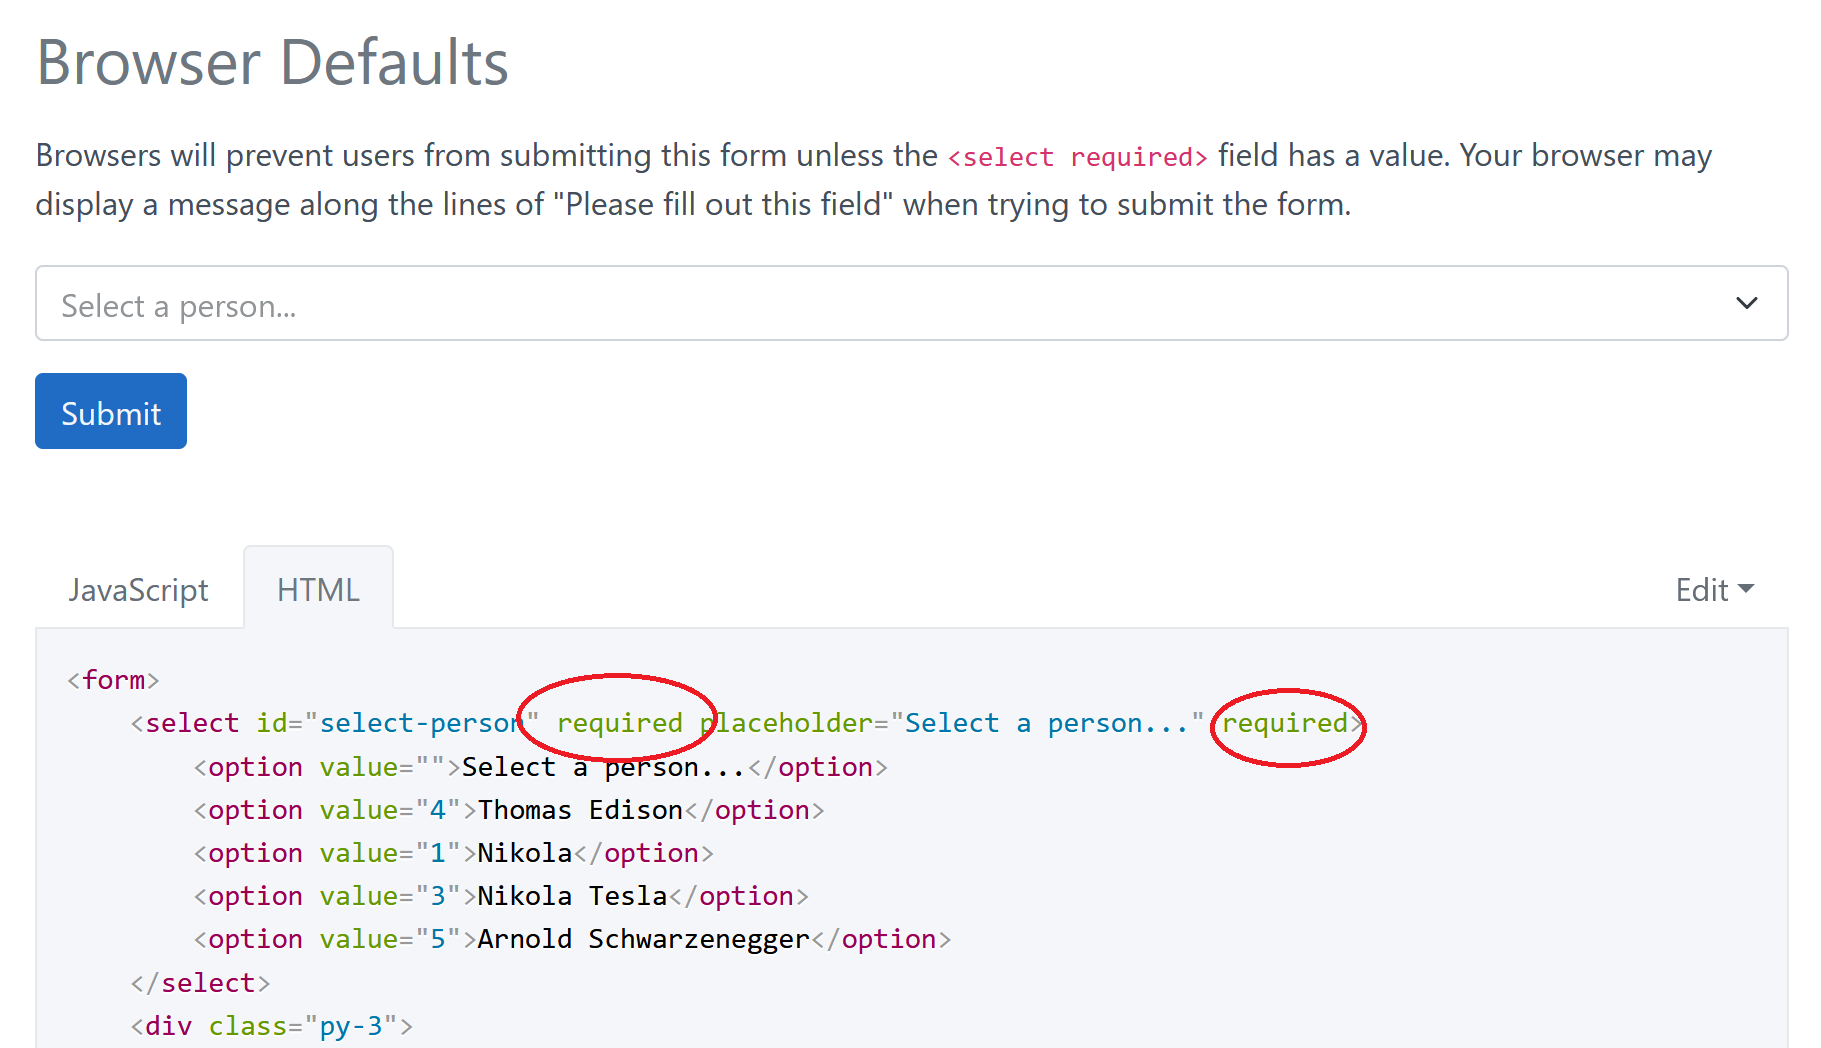Image resolution: width=1821 pixels, height=1048 pixels.
Task: Select the 'Browser Defaults' heading
Action: click(x=272, y=62)
